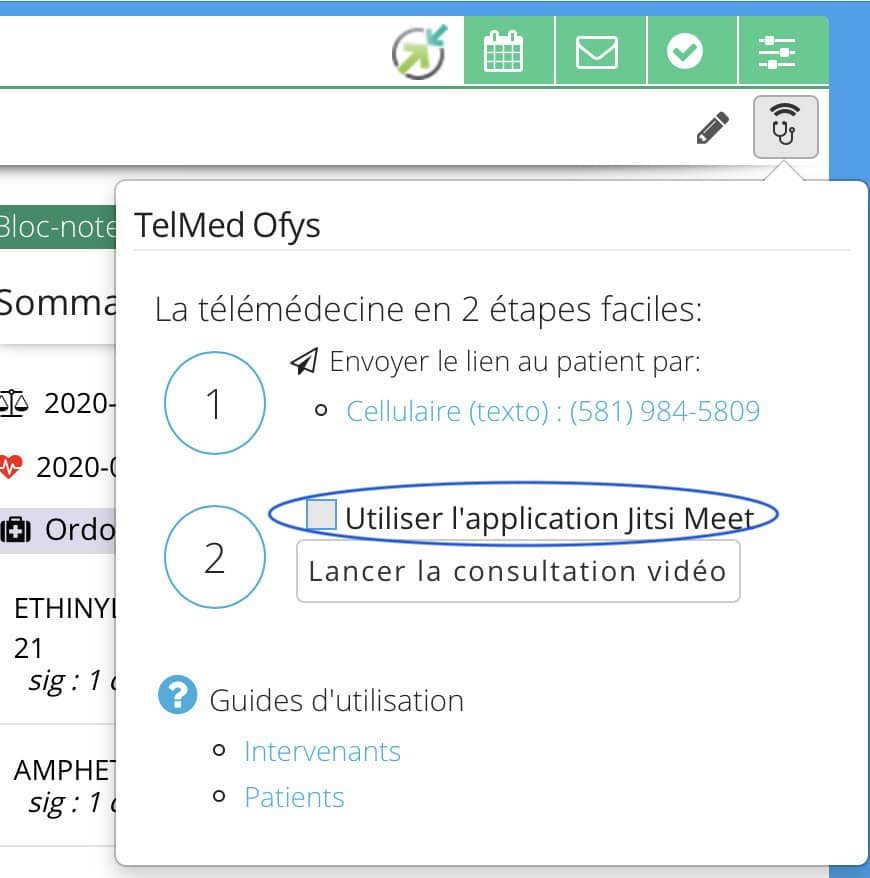
Task: Toggle the telemedicine stethoscope button
Action: point(785,127)
